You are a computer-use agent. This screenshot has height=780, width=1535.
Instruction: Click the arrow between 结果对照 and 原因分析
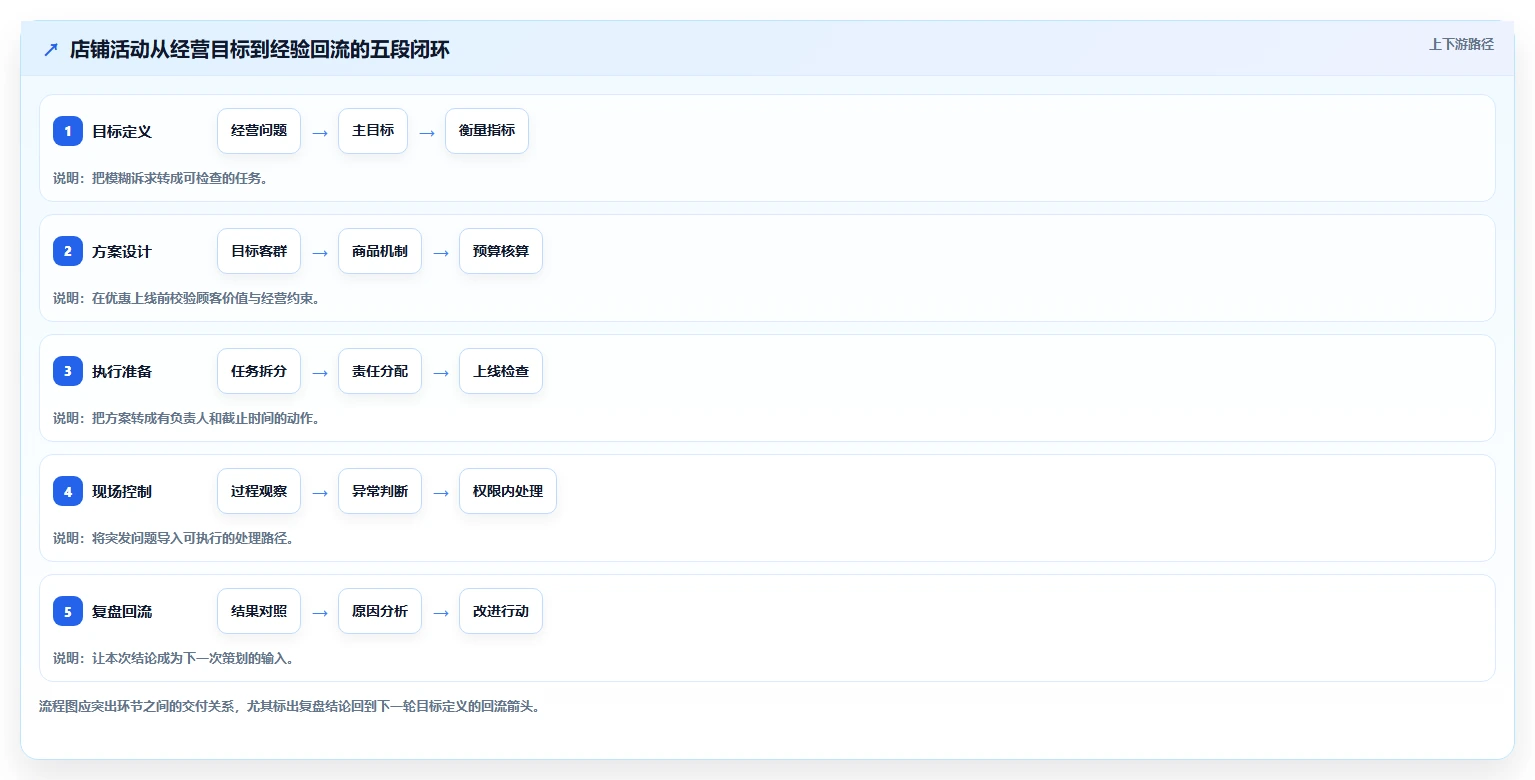(320, 612)
